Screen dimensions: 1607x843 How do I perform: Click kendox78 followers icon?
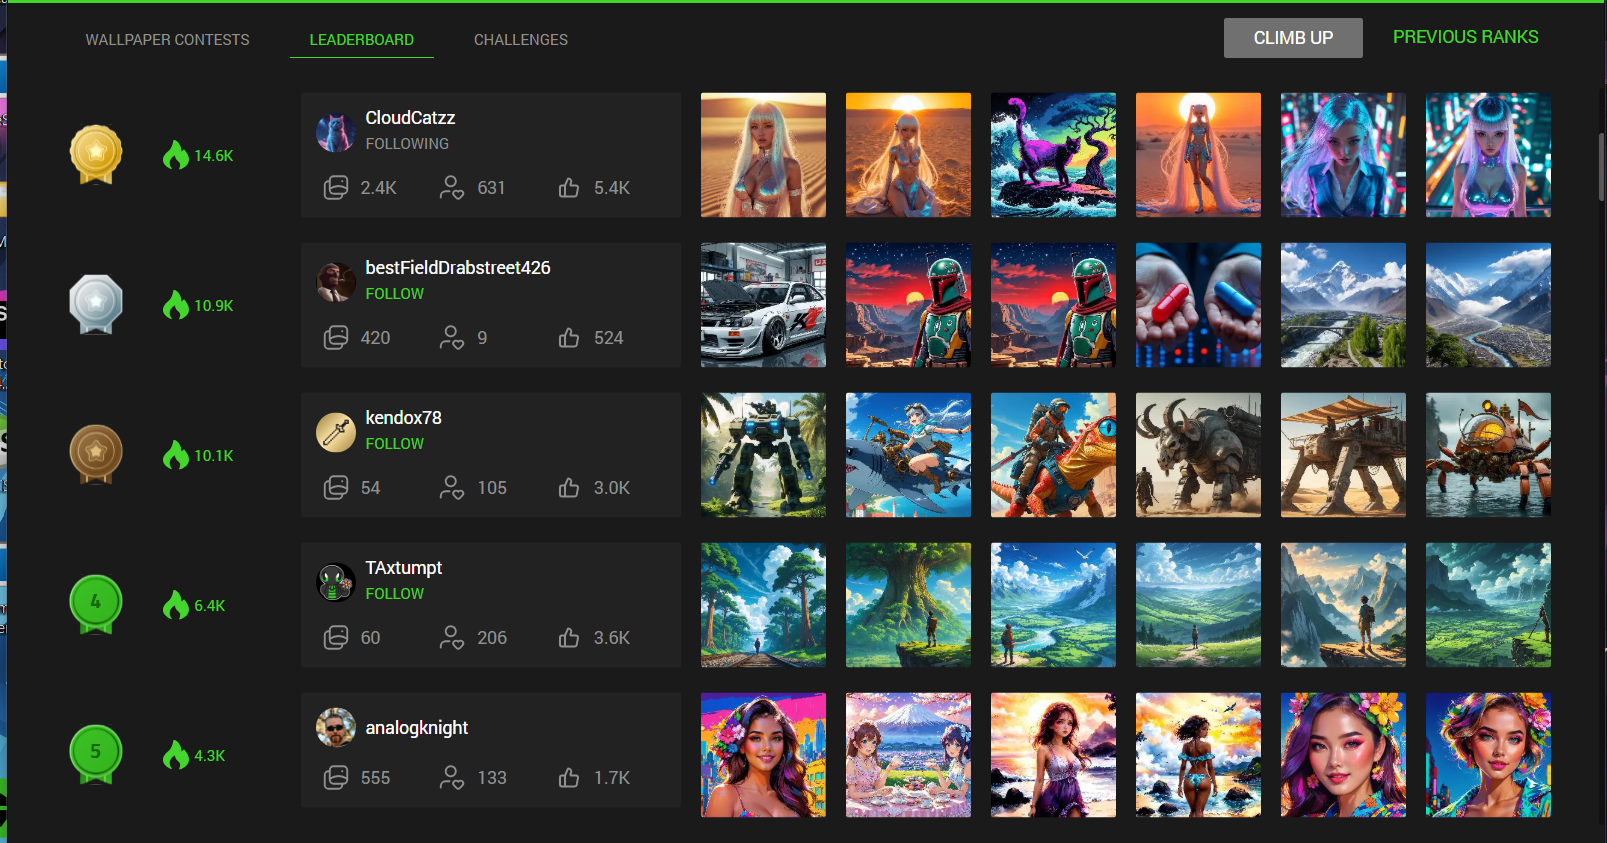[452, 487]
